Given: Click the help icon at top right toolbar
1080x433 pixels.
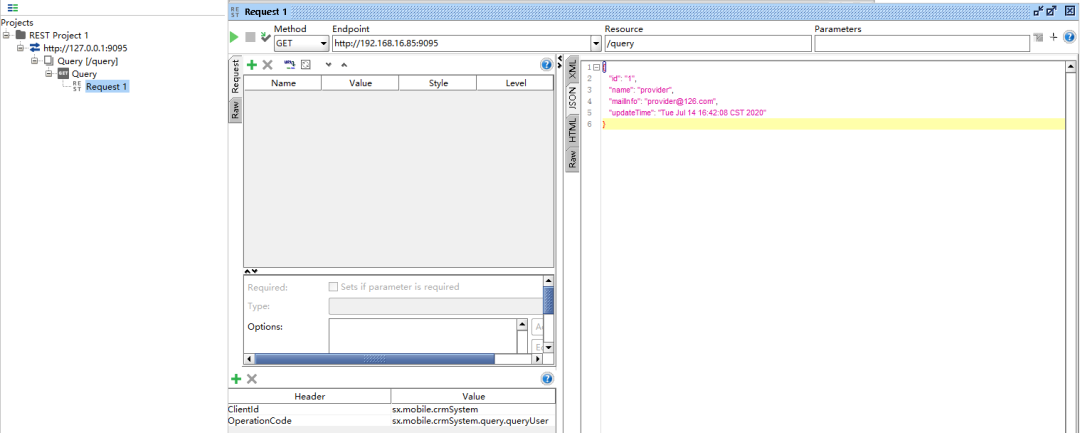Looking at the screenshot, I should 1070,37.
